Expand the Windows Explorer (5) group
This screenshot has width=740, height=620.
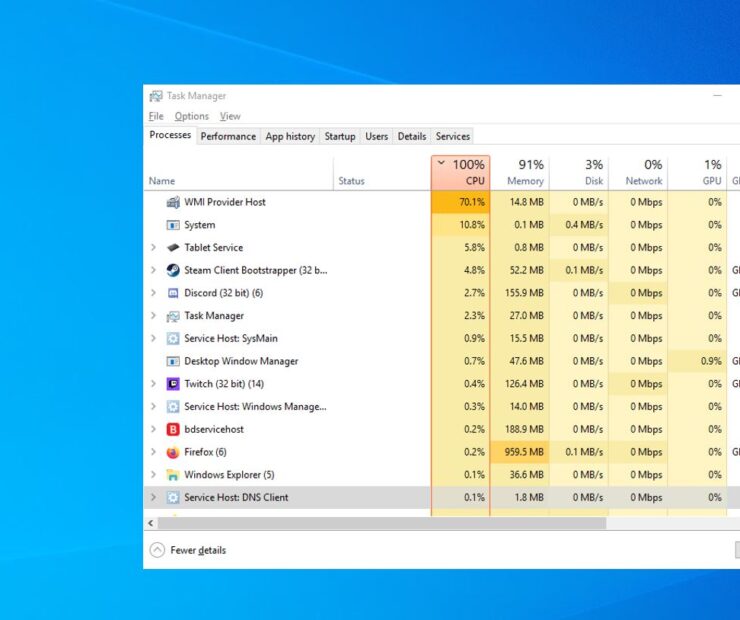(153, 475)
